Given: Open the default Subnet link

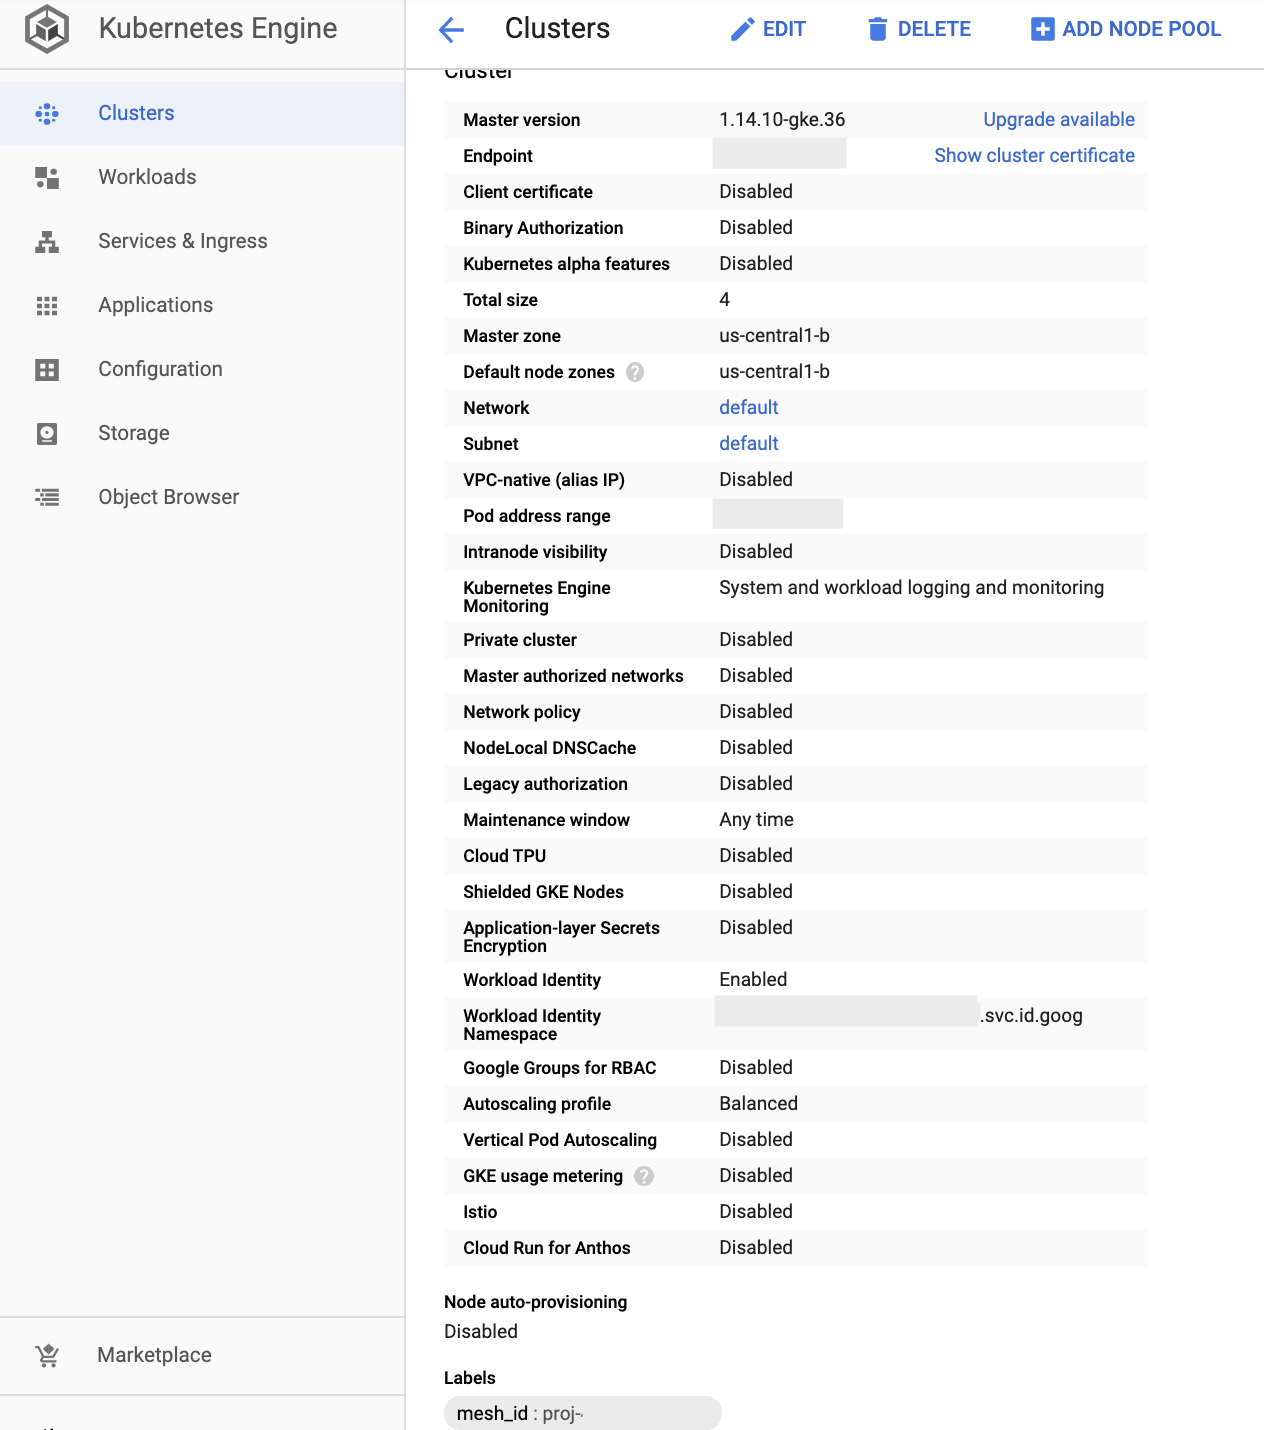Looking at the screenshot, I should (749, 444).
